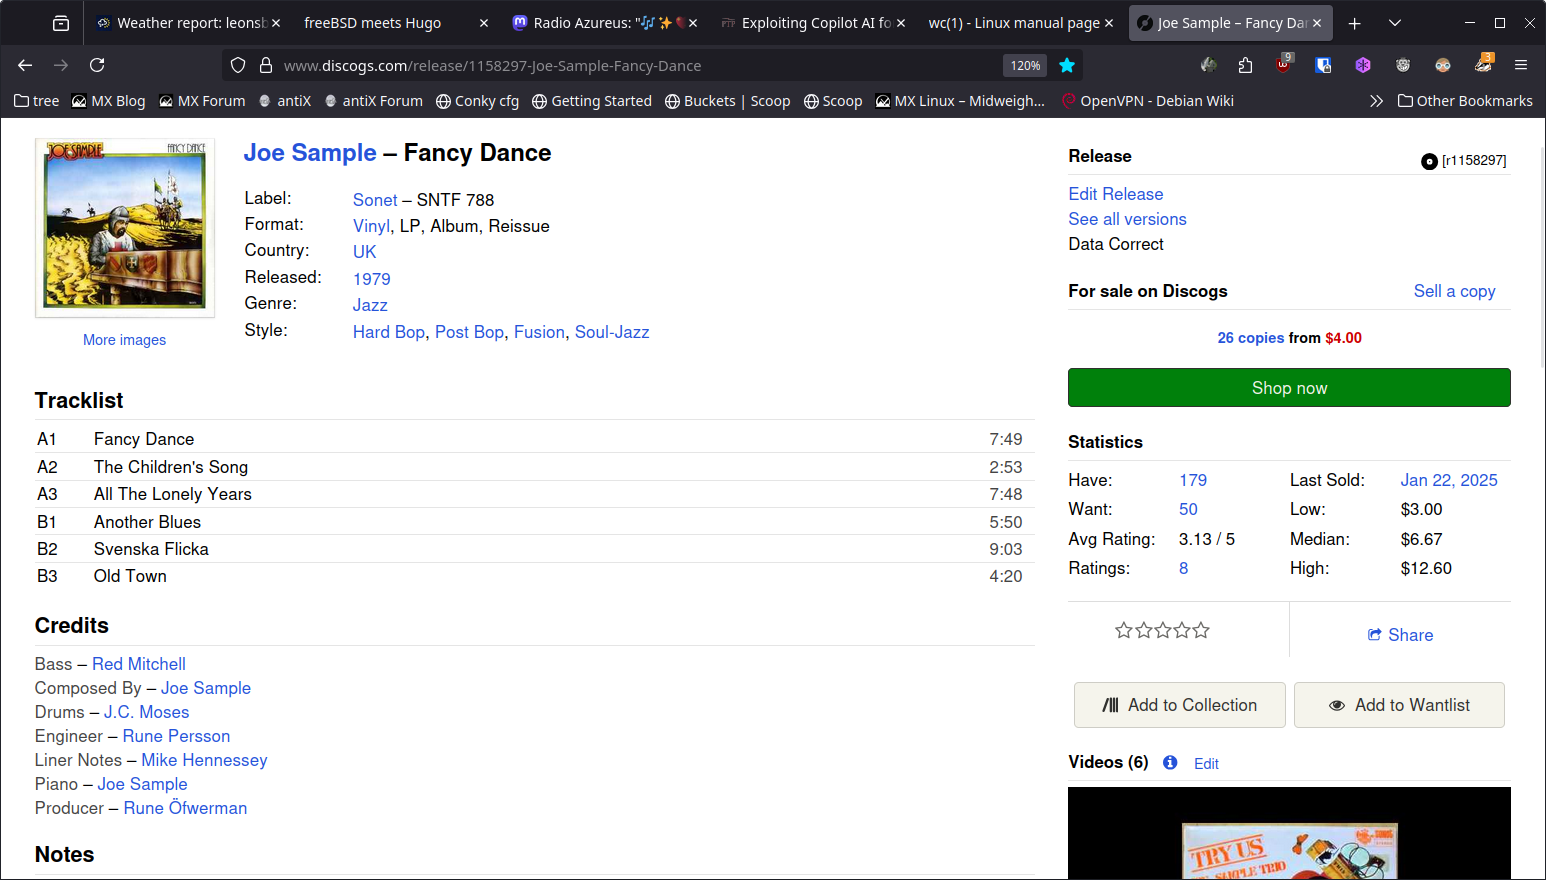Click the release ID r1158297 icon
The width and height of the screenshot is (1546, 880).
(1429, 161)
